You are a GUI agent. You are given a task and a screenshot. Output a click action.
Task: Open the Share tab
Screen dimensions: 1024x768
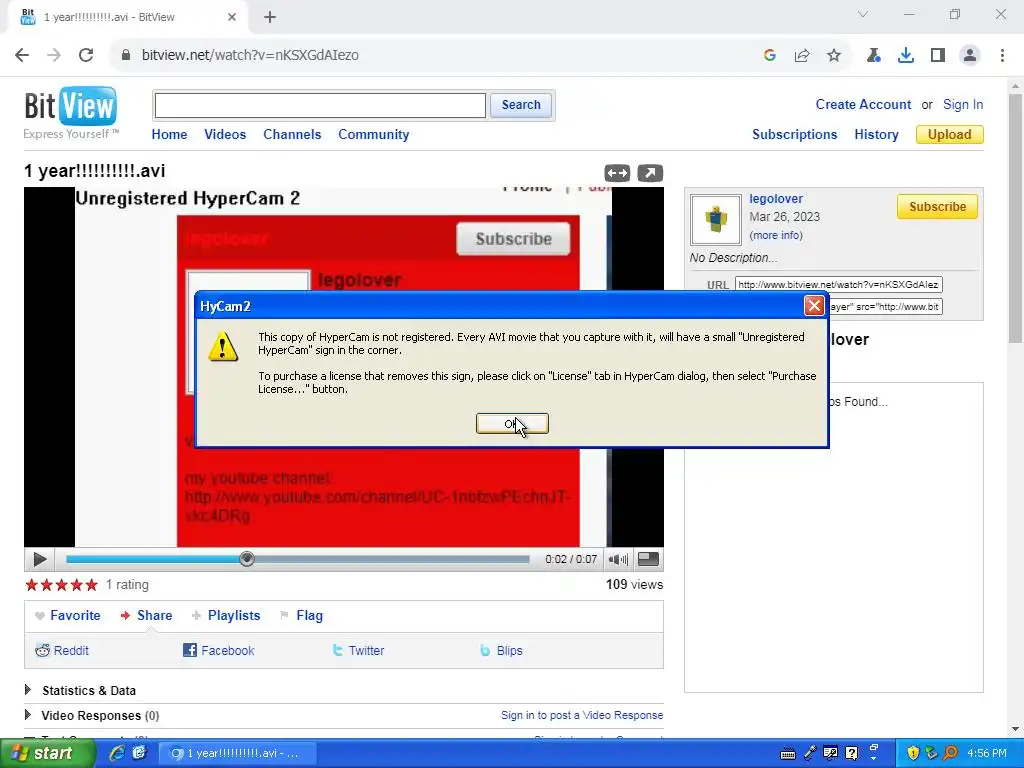click(146, 615)
